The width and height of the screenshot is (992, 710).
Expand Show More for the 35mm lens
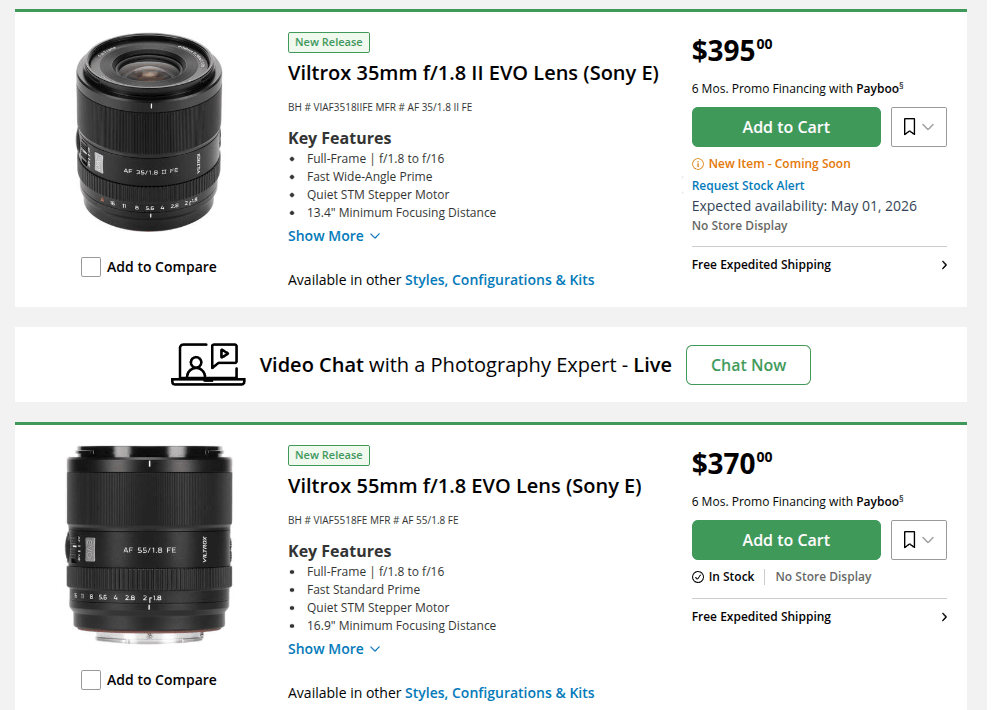334,236
